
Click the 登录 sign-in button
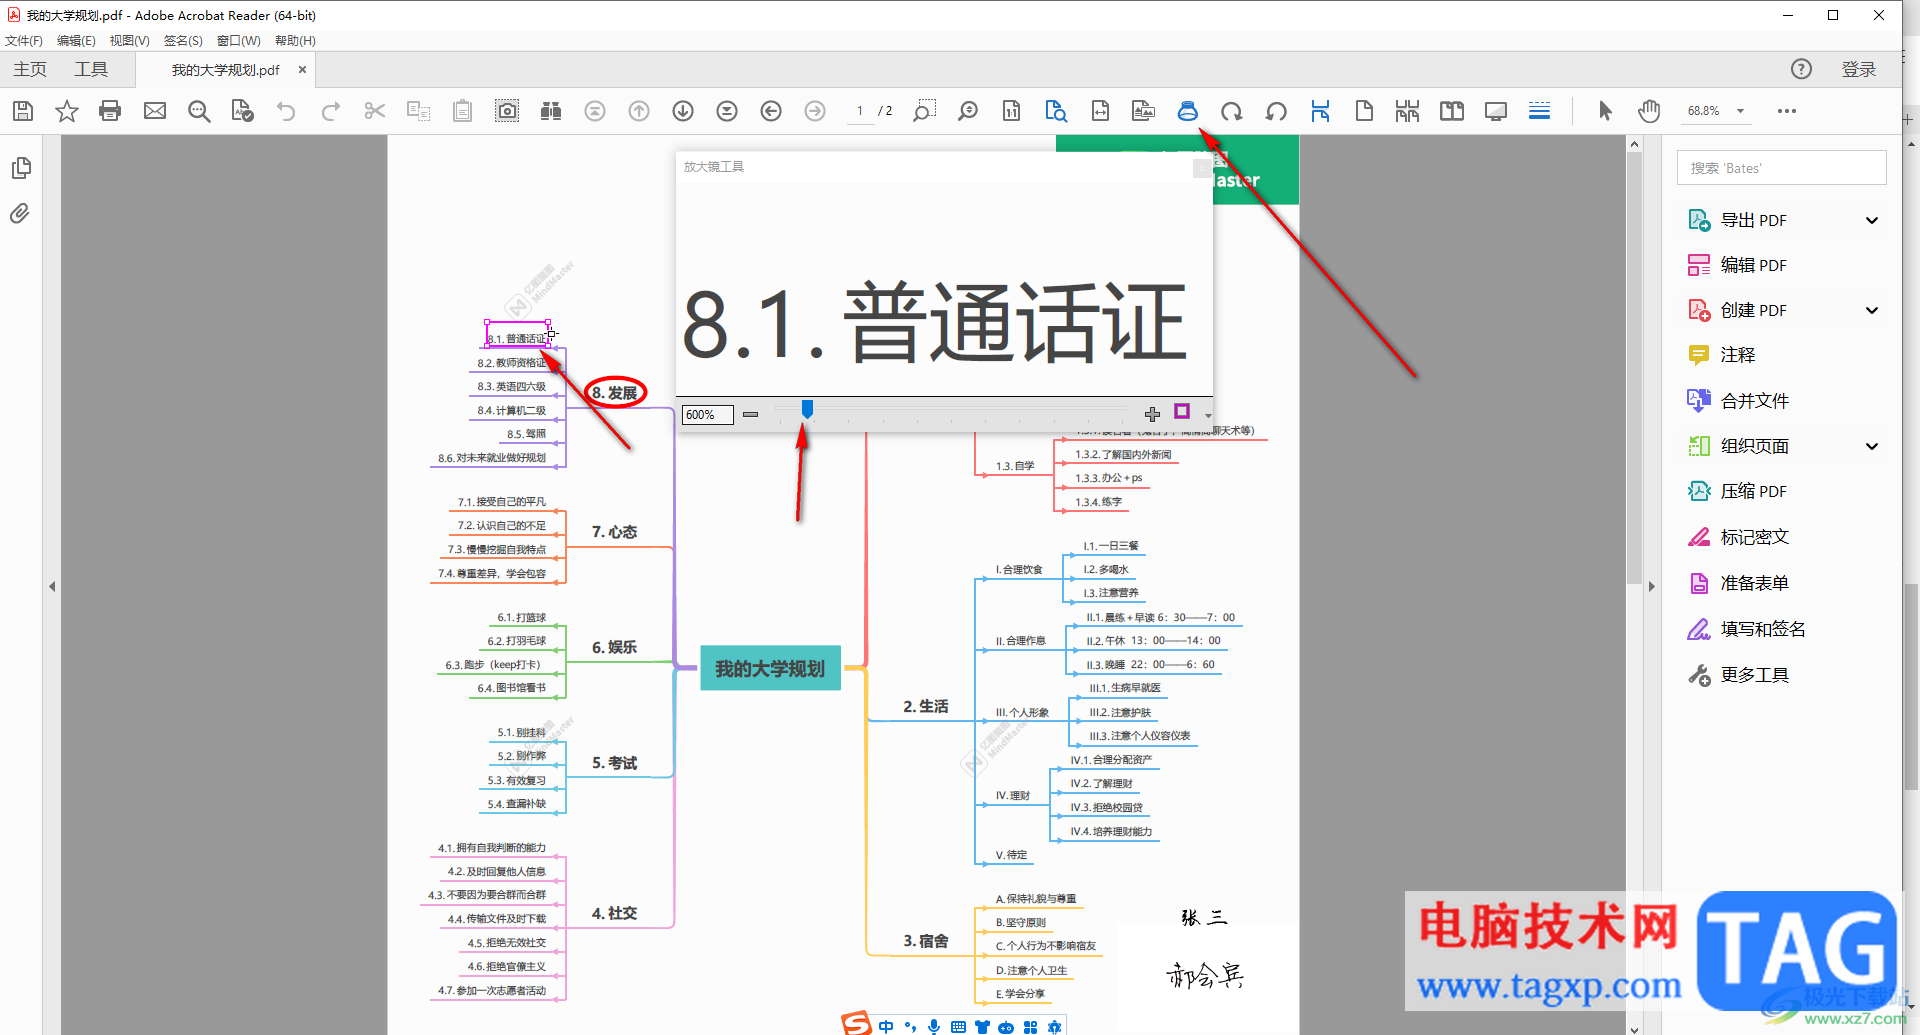1859,69
